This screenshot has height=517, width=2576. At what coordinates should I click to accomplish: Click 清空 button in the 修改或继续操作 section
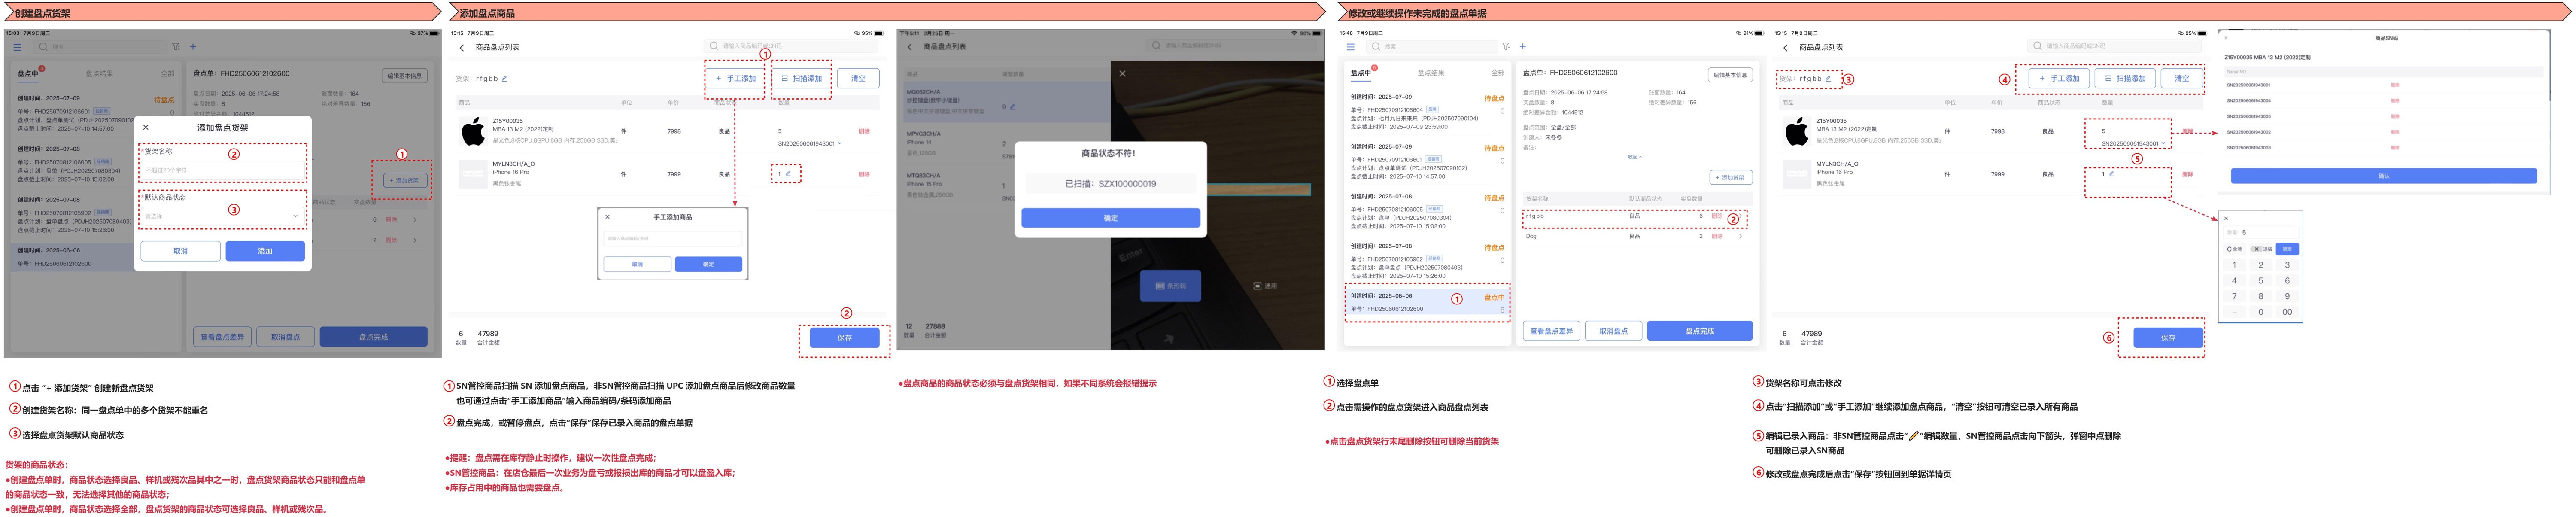point(2181,78)
